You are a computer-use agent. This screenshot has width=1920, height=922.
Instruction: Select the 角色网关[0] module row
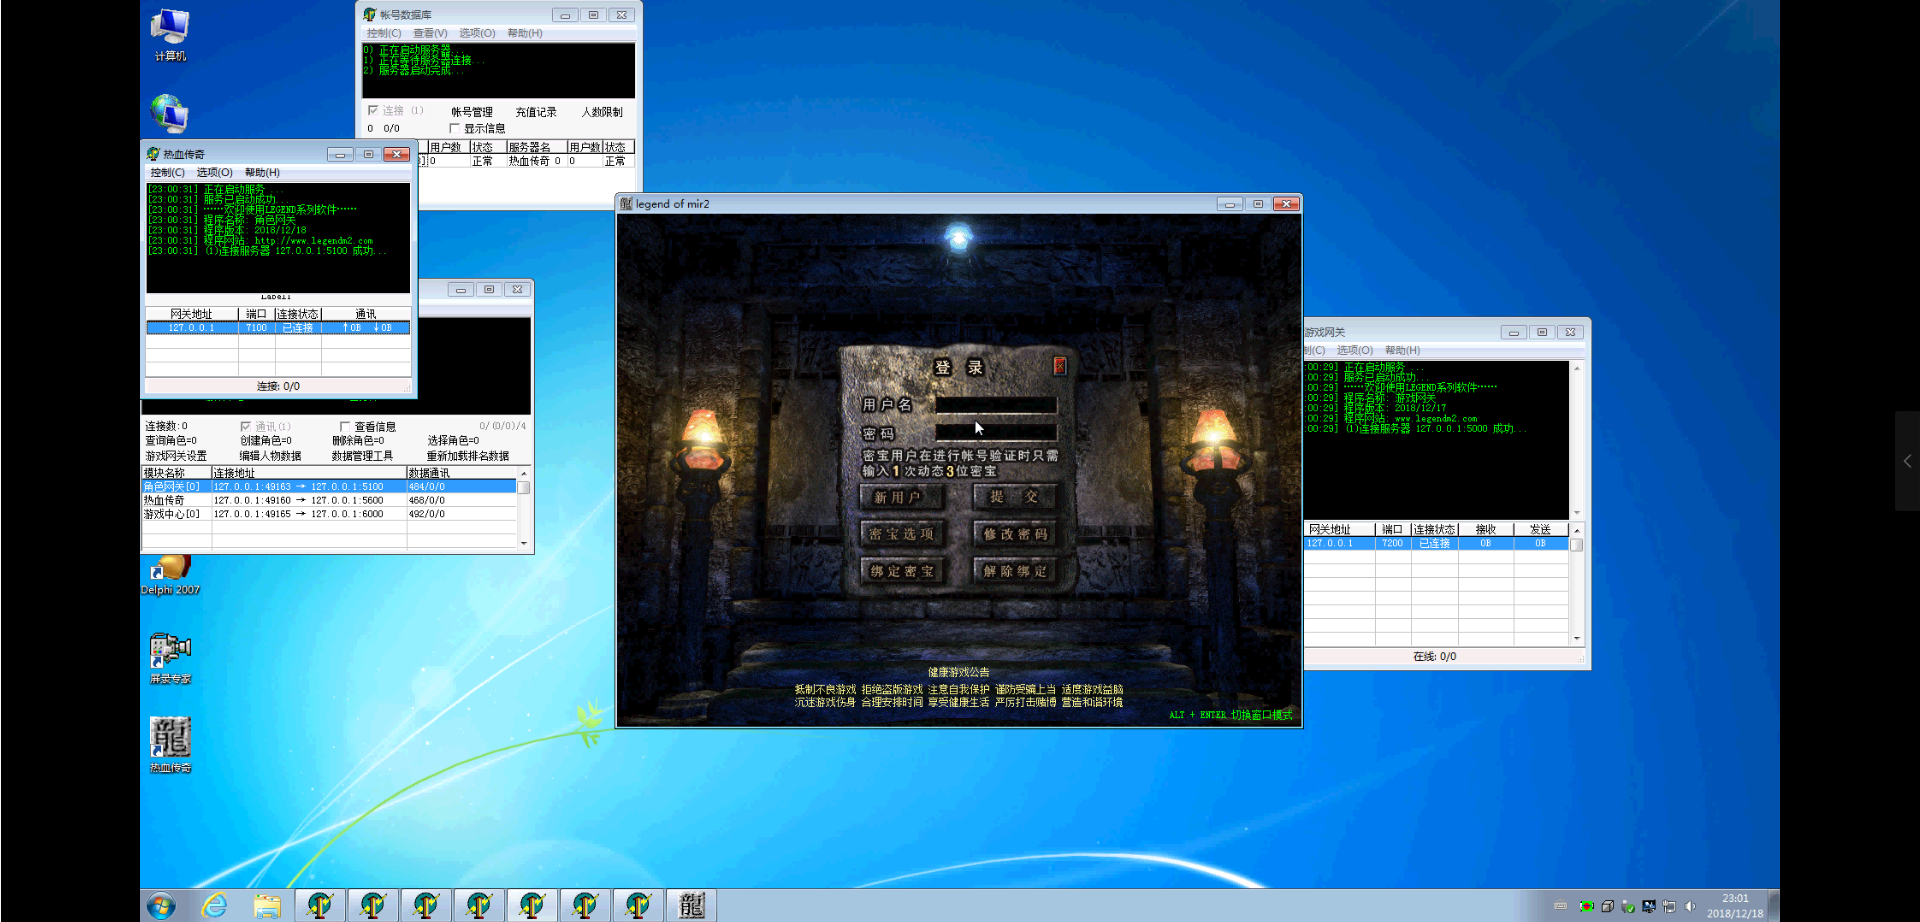point(329,486)
